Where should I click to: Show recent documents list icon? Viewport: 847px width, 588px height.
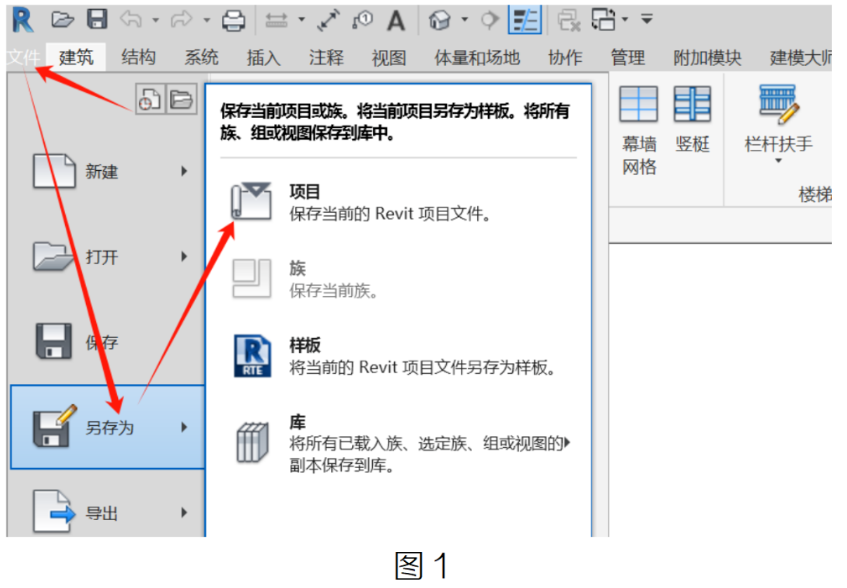tap(149, 99)
